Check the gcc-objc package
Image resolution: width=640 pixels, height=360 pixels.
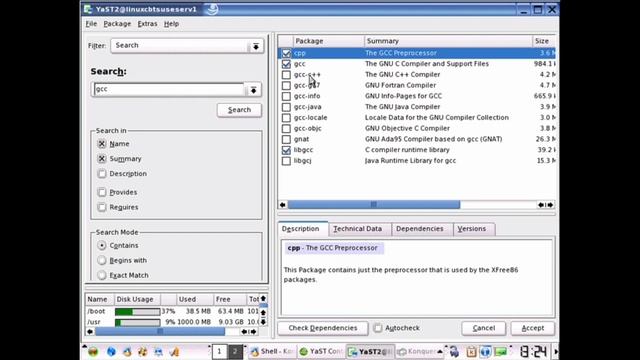[286, 129]
